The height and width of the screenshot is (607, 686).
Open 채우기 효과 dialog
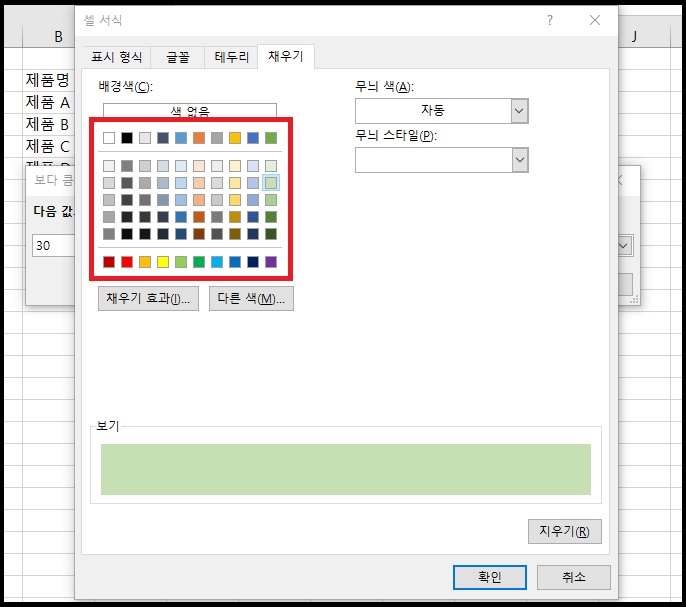tap(148, 298)
